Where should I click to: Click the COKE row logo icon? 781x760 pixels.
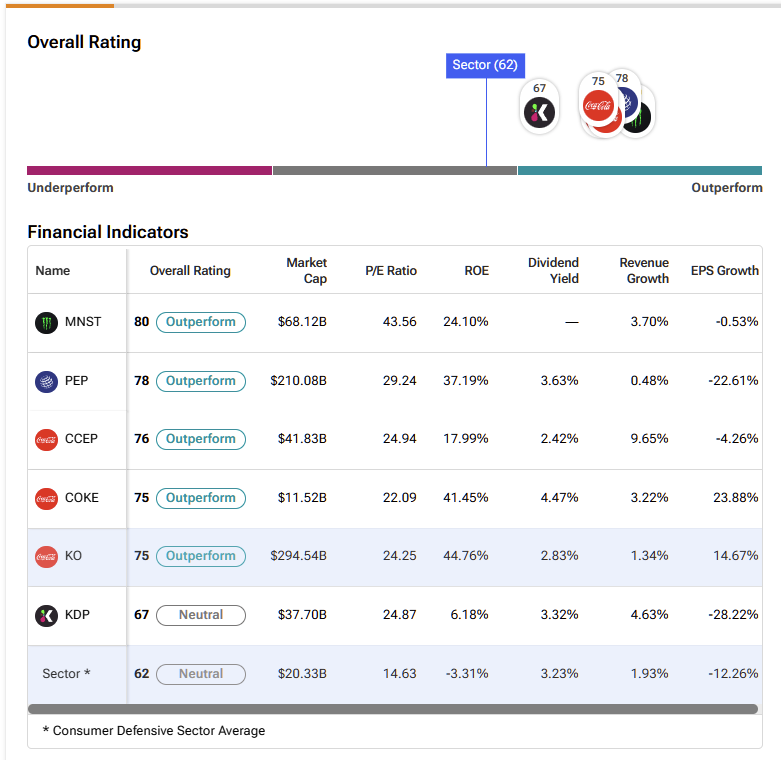(x=46, y=498)
